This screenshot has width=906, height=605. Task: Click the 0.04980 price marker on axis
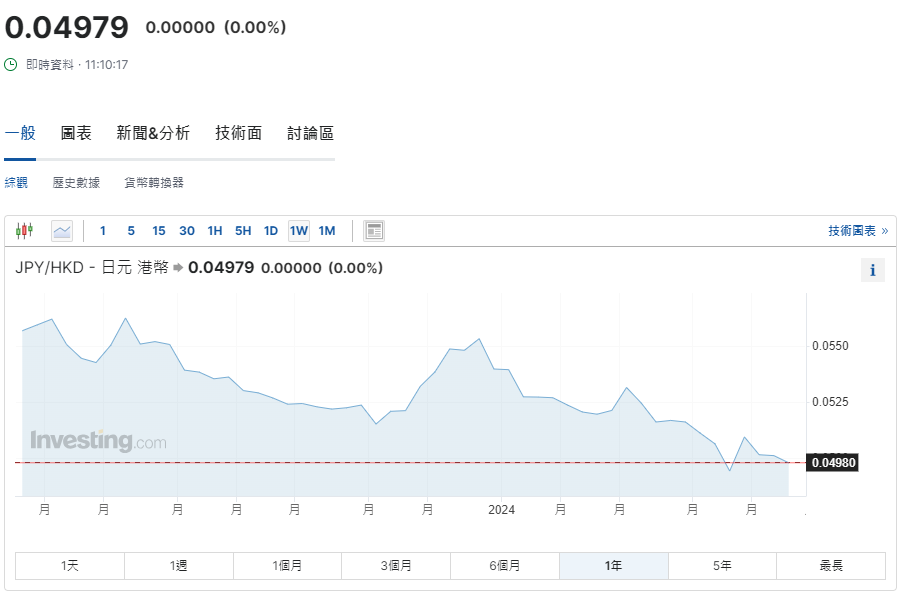click(x=833, y=463)
